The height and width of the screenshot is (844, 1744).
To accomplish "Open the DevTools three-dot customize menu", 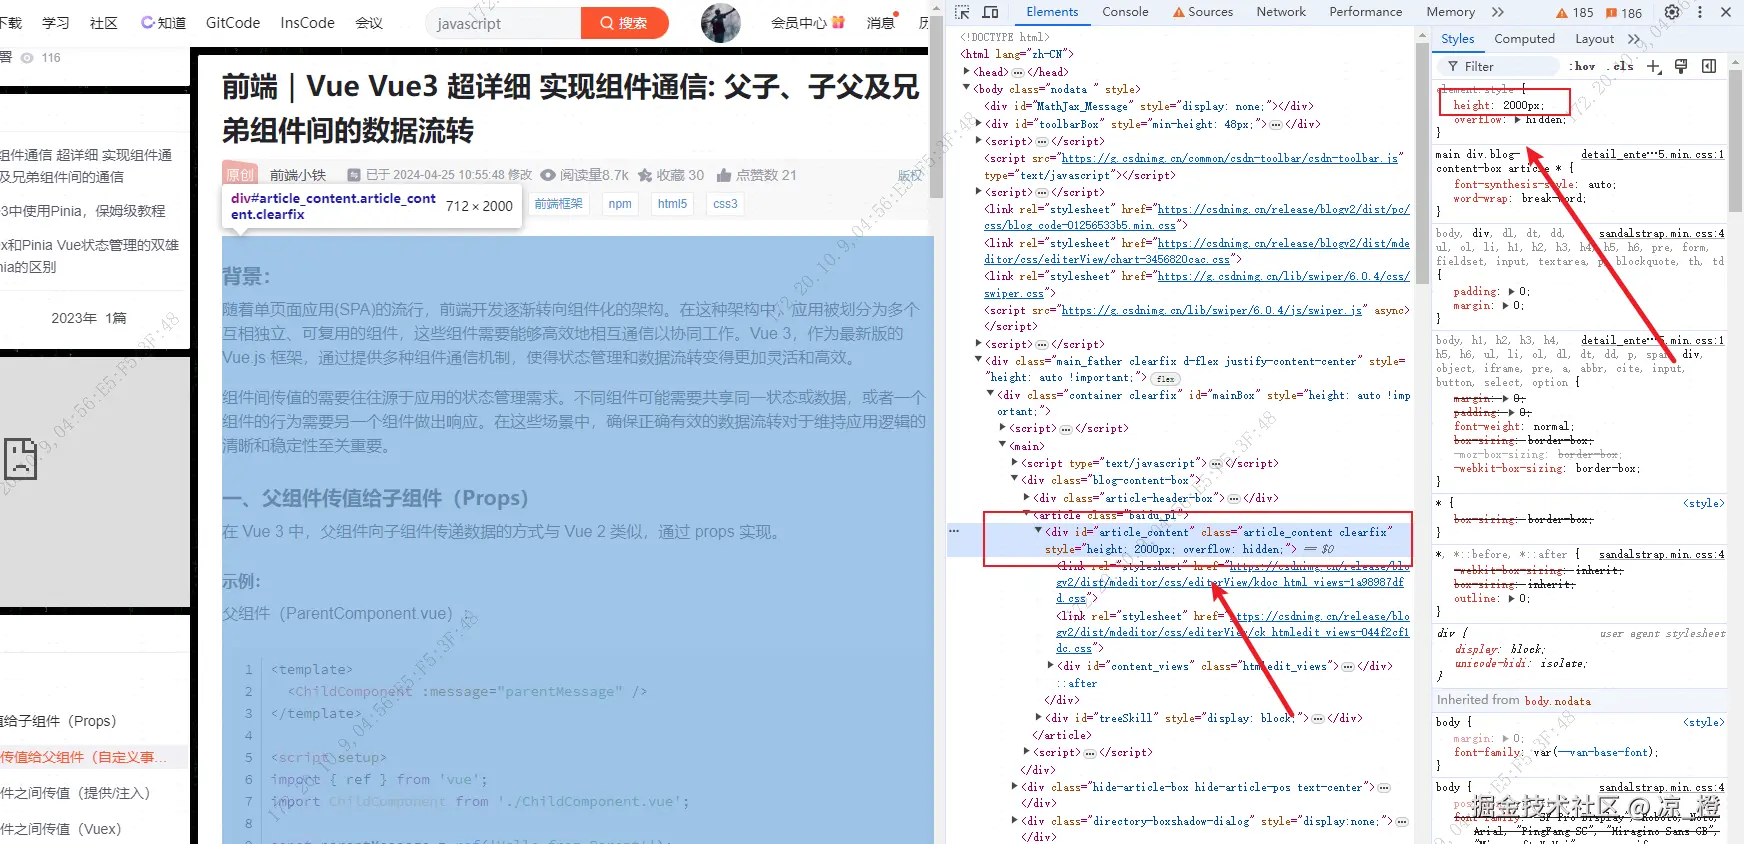I will click(1699, 12).
